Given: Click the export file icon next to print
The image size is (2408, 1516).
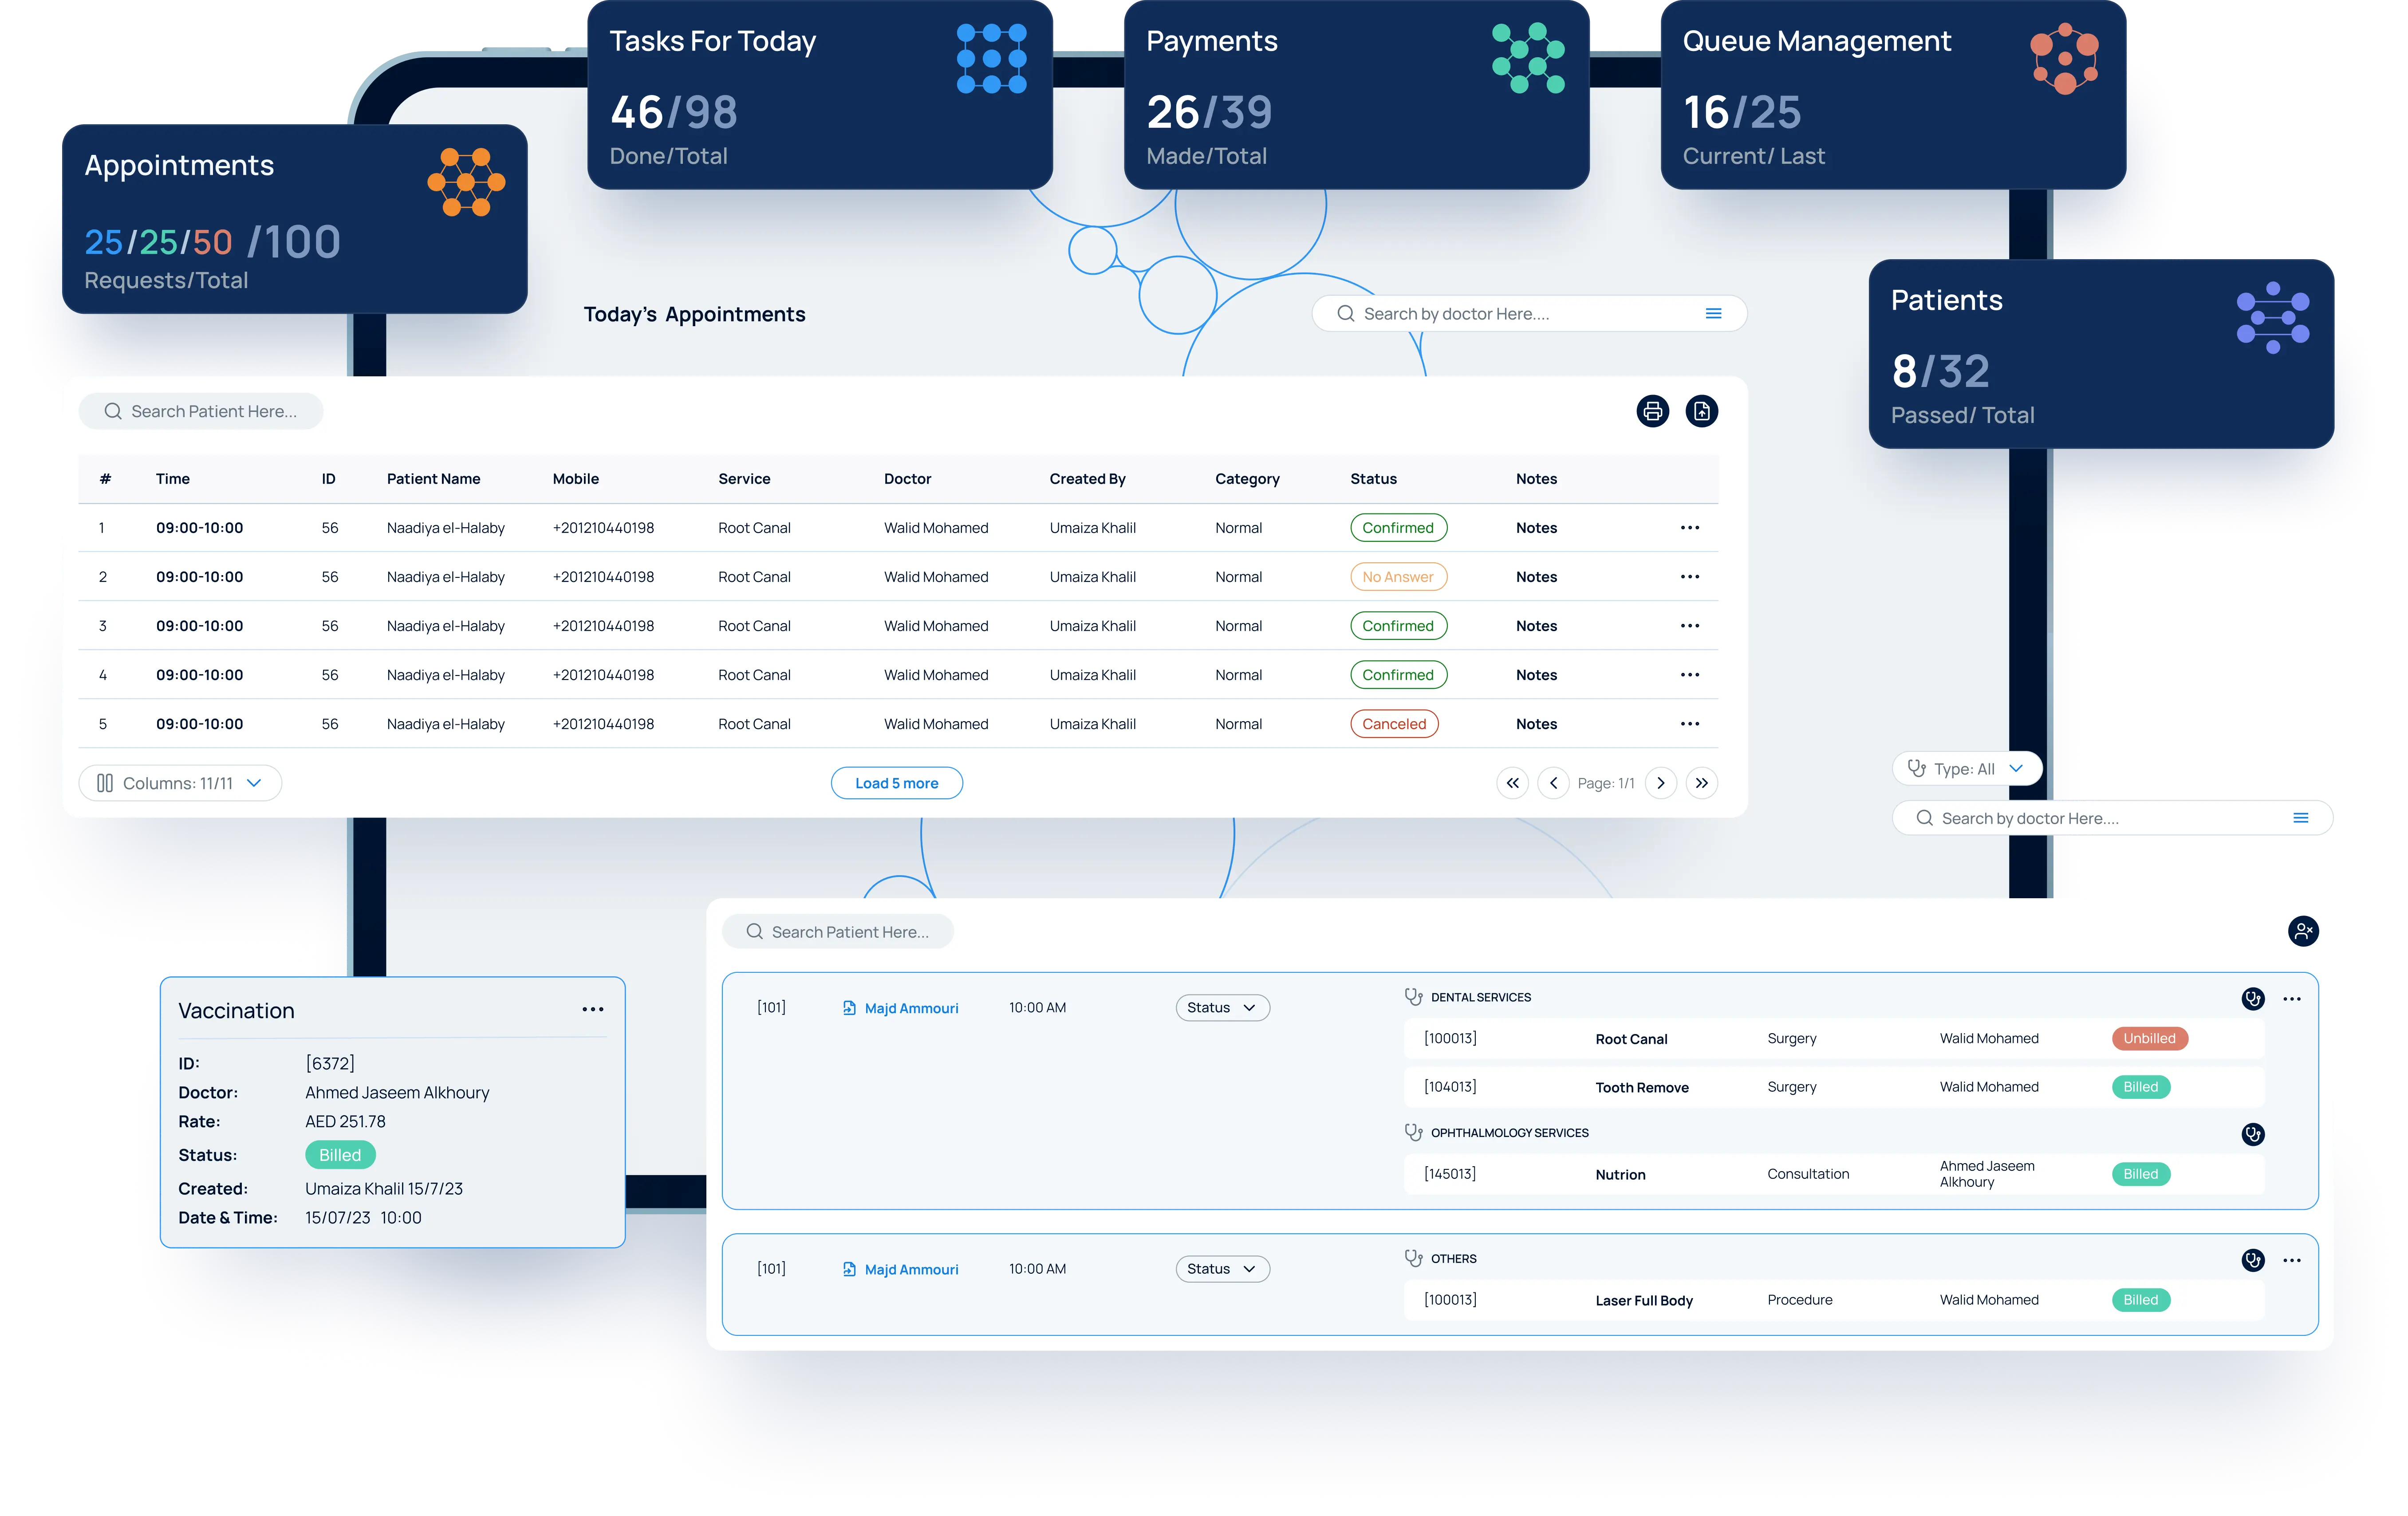Looking at the screenshot, I should [x=1701, y=411].
